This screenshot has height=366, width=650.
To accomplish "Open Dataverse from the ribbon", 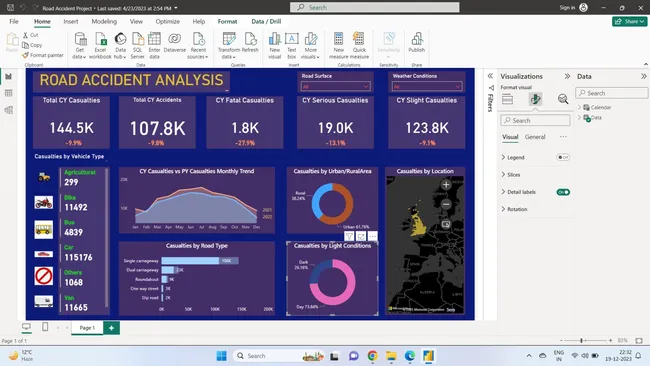I will click(x=175, y=43).
